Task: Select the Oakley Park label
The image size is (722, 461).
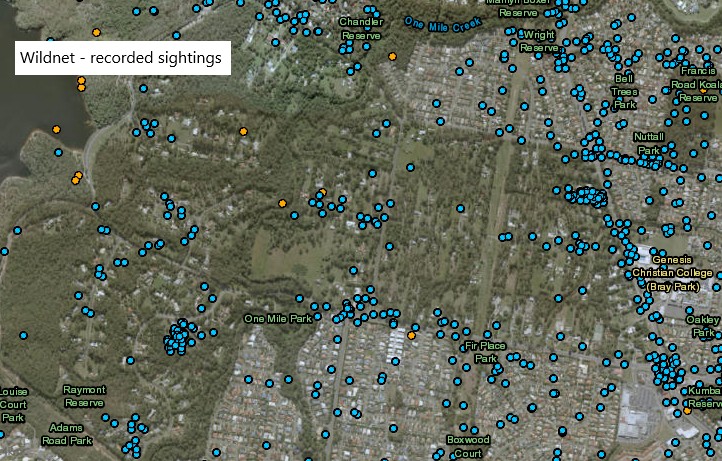Action: coord(704,326)
